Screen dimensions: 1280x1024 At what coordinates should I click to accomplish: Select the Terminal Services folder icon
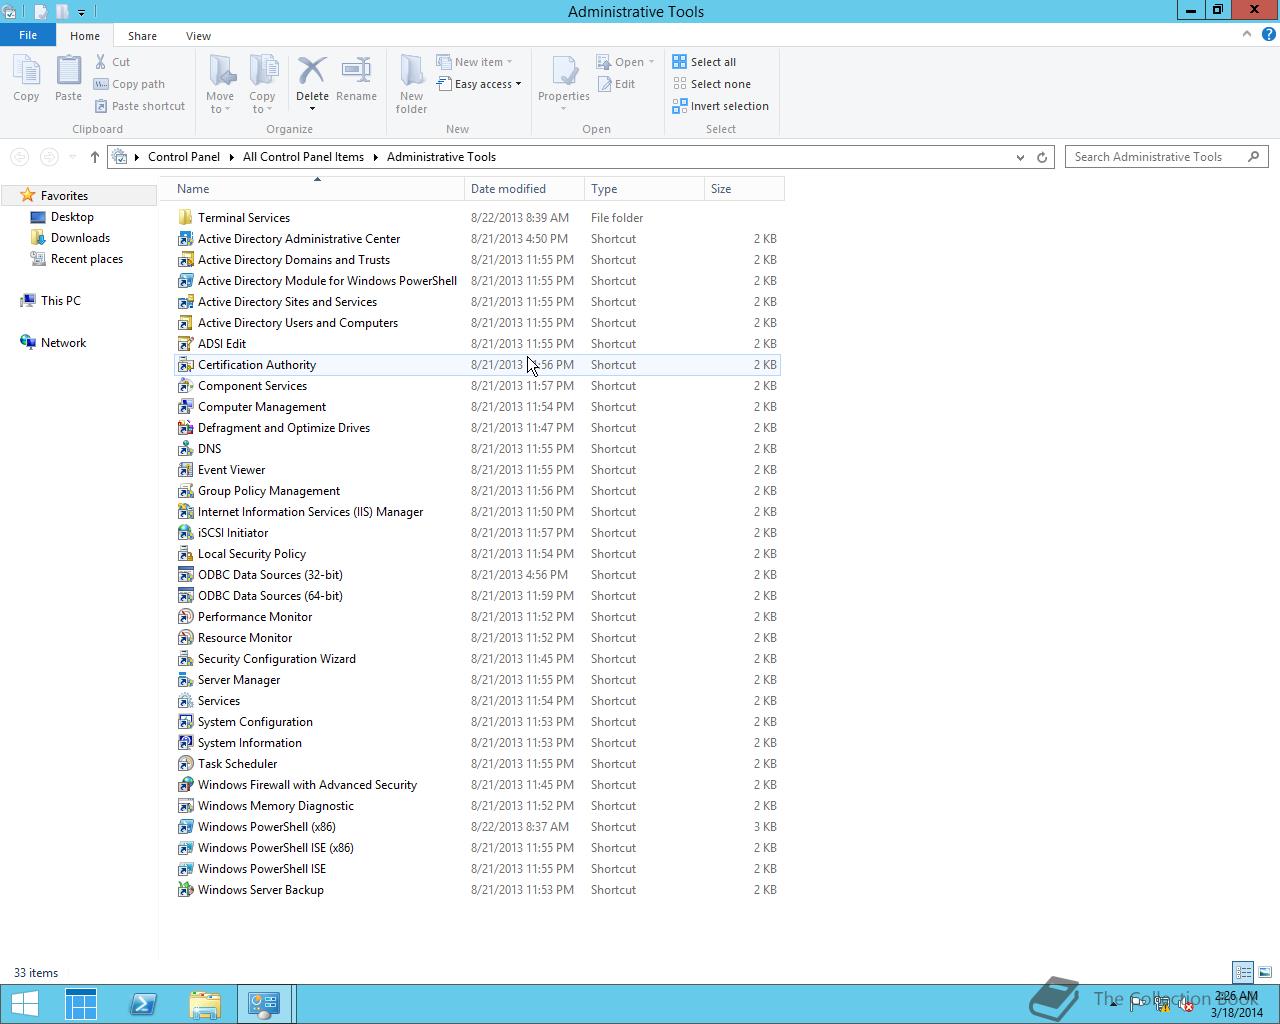(185, 218)
